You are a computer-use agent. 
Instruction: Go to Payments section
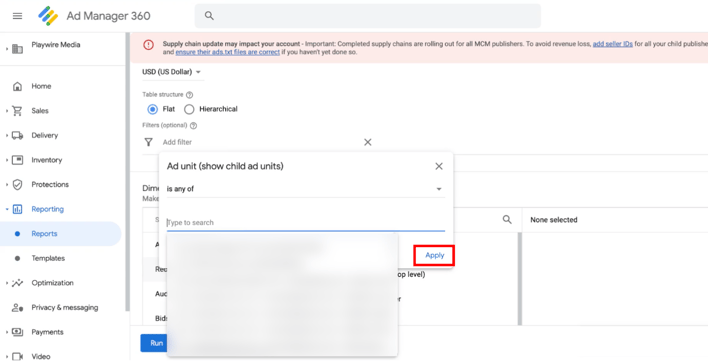coord(47,332)
